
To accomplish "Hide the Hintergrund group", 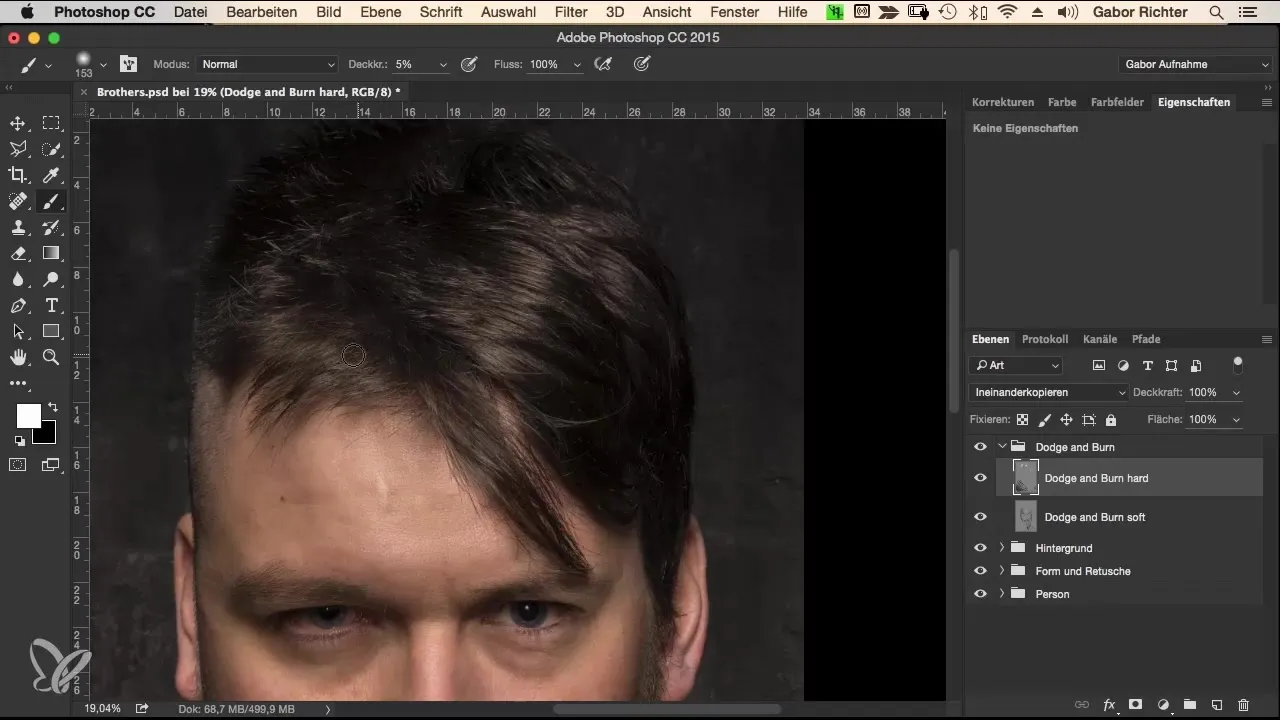I will [980, 548].
